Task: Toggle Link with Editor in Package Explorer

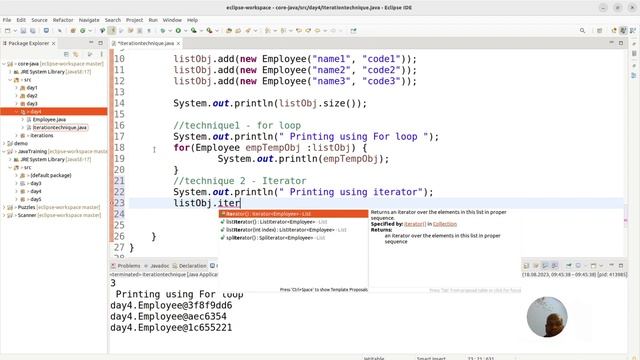Action: tap(76, 54)
